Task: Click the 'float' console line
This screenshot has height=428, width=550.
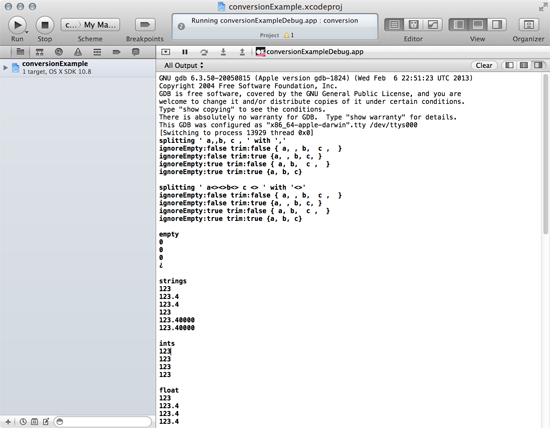Action: [x=169, y=390]
